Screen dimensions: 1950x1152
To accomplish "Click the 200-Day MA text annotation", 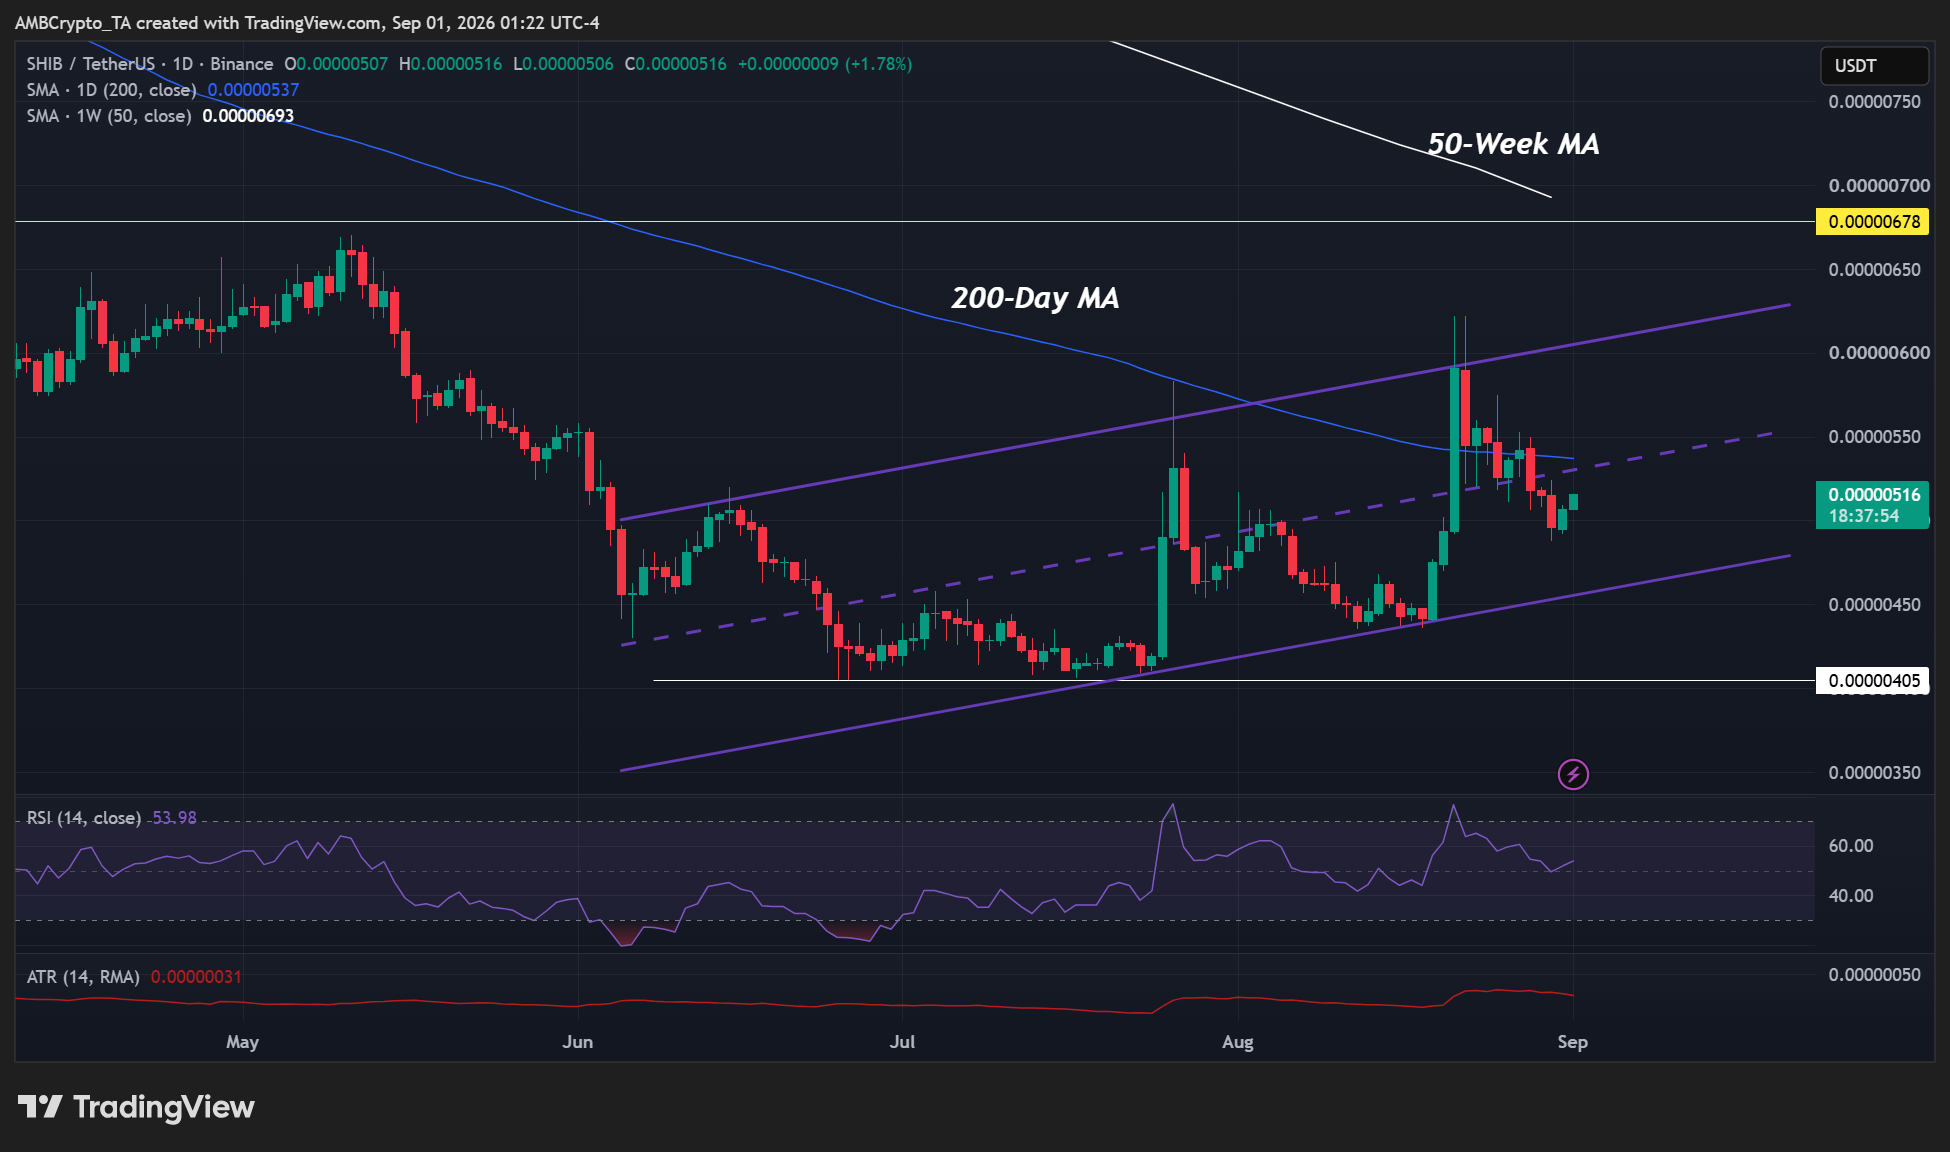I will 1035,298.
